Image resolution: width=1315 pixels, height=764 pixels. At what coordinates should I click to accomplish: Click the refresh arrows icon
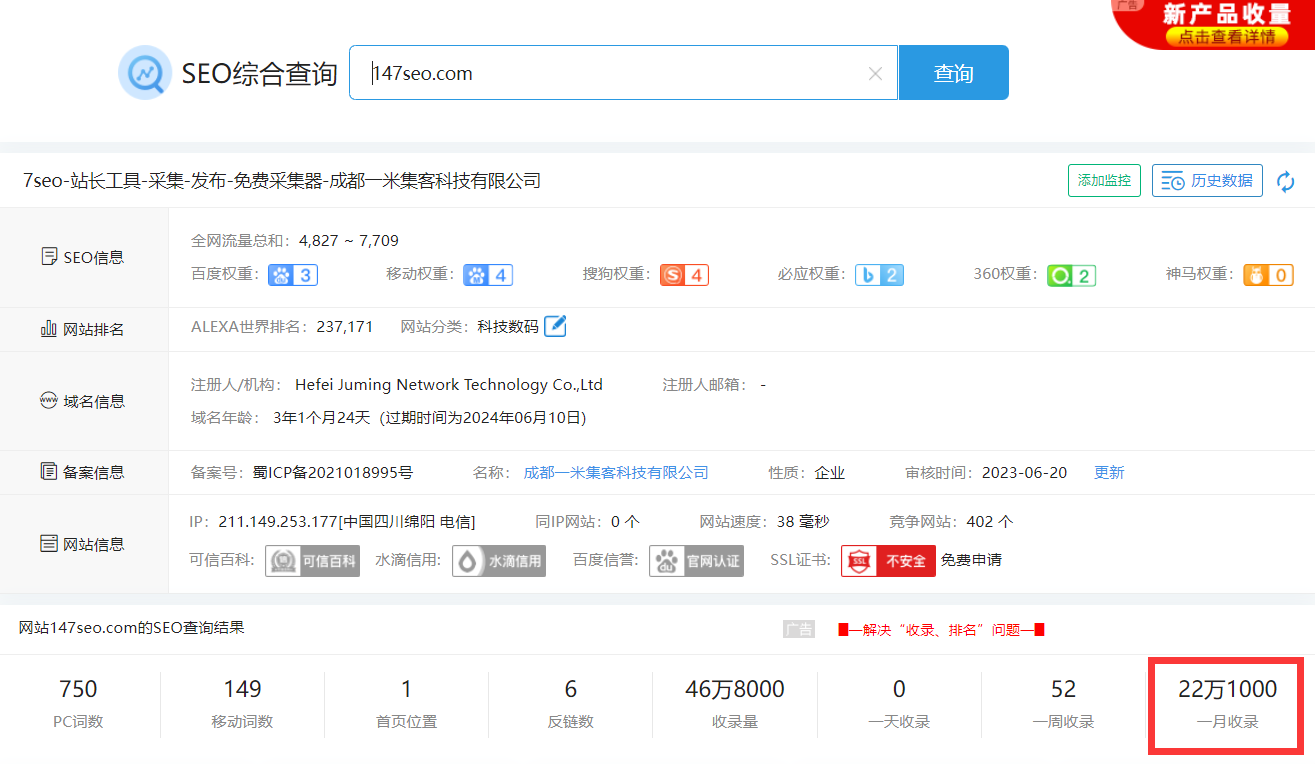coord(1286,181)
